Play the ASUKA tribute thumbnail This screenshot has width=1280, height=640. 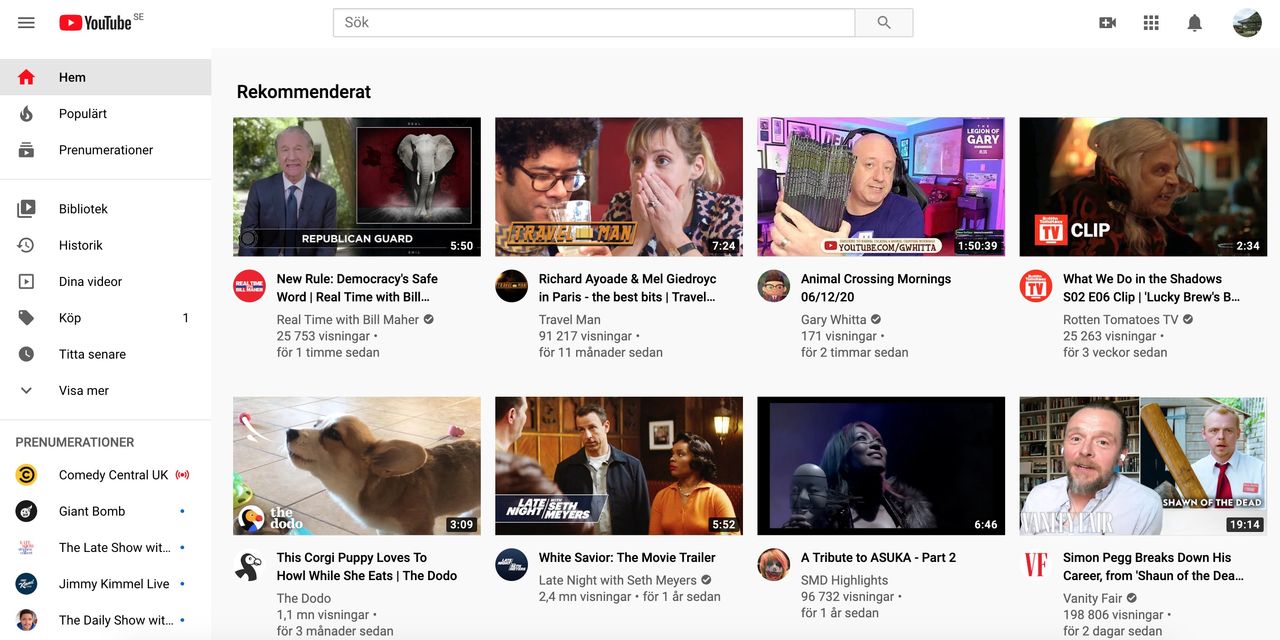[x=881, y=466]
